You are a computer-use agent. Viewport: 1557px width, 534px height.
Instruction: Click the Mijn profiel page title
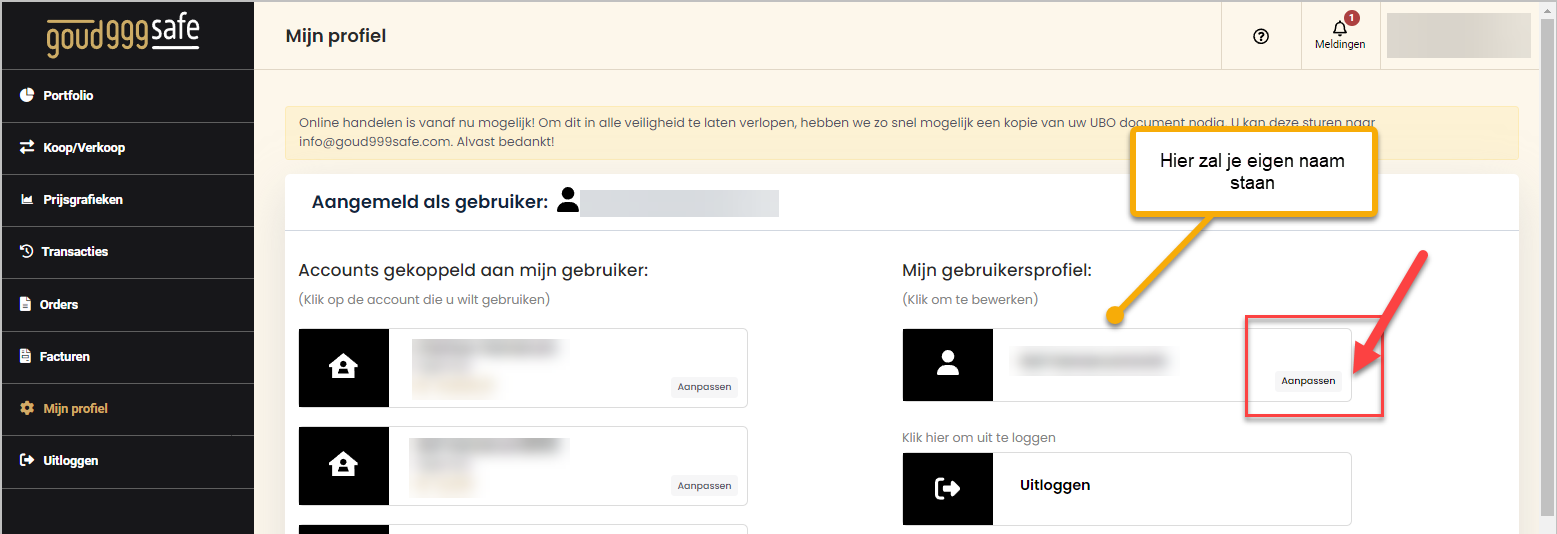click(x=336, y=36)
